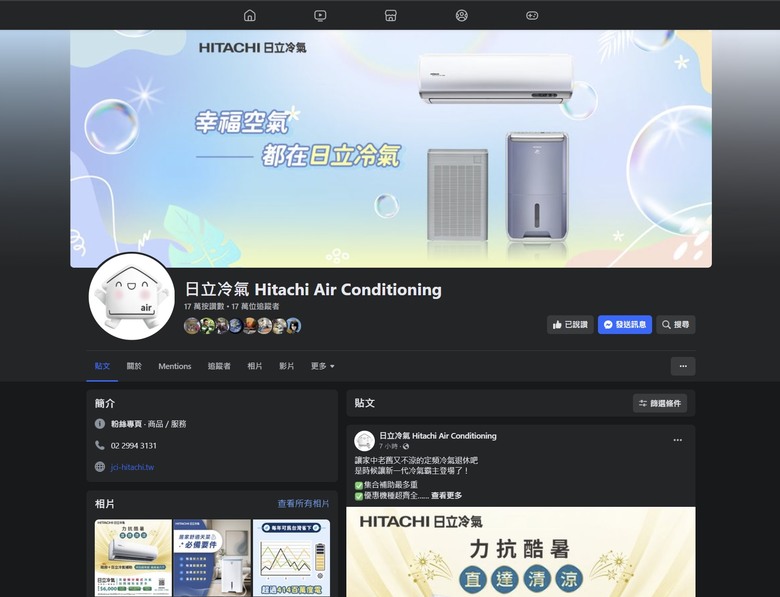The image size is (780, 597).
Task: Click the first follower avatar
Action: 192,326
